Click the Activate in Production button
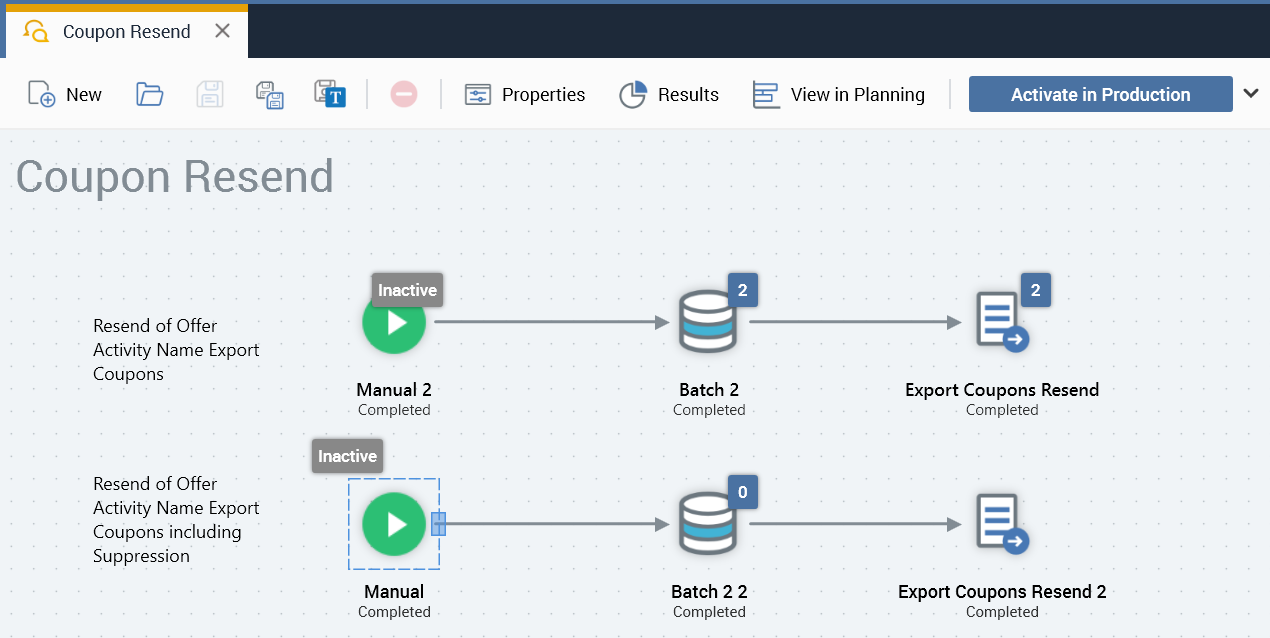Image resolution: width=1270 pixels, height=638 pixels. point(1100,95)
